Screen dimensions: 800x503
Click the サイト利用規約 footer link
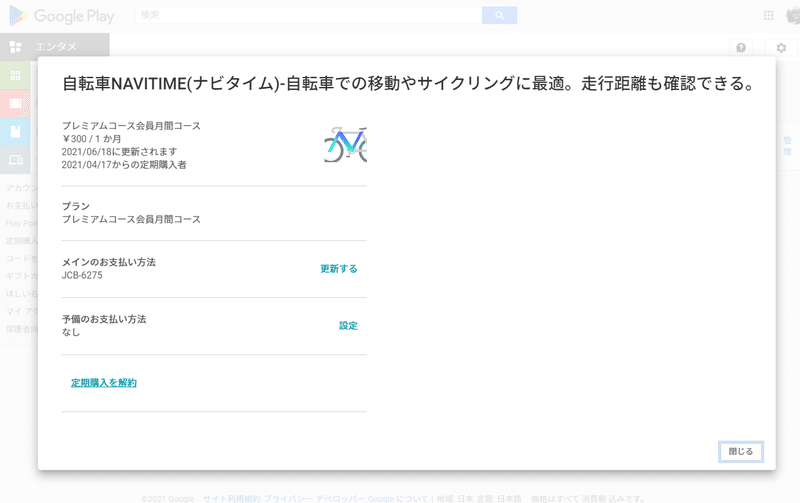coord(232,498)
